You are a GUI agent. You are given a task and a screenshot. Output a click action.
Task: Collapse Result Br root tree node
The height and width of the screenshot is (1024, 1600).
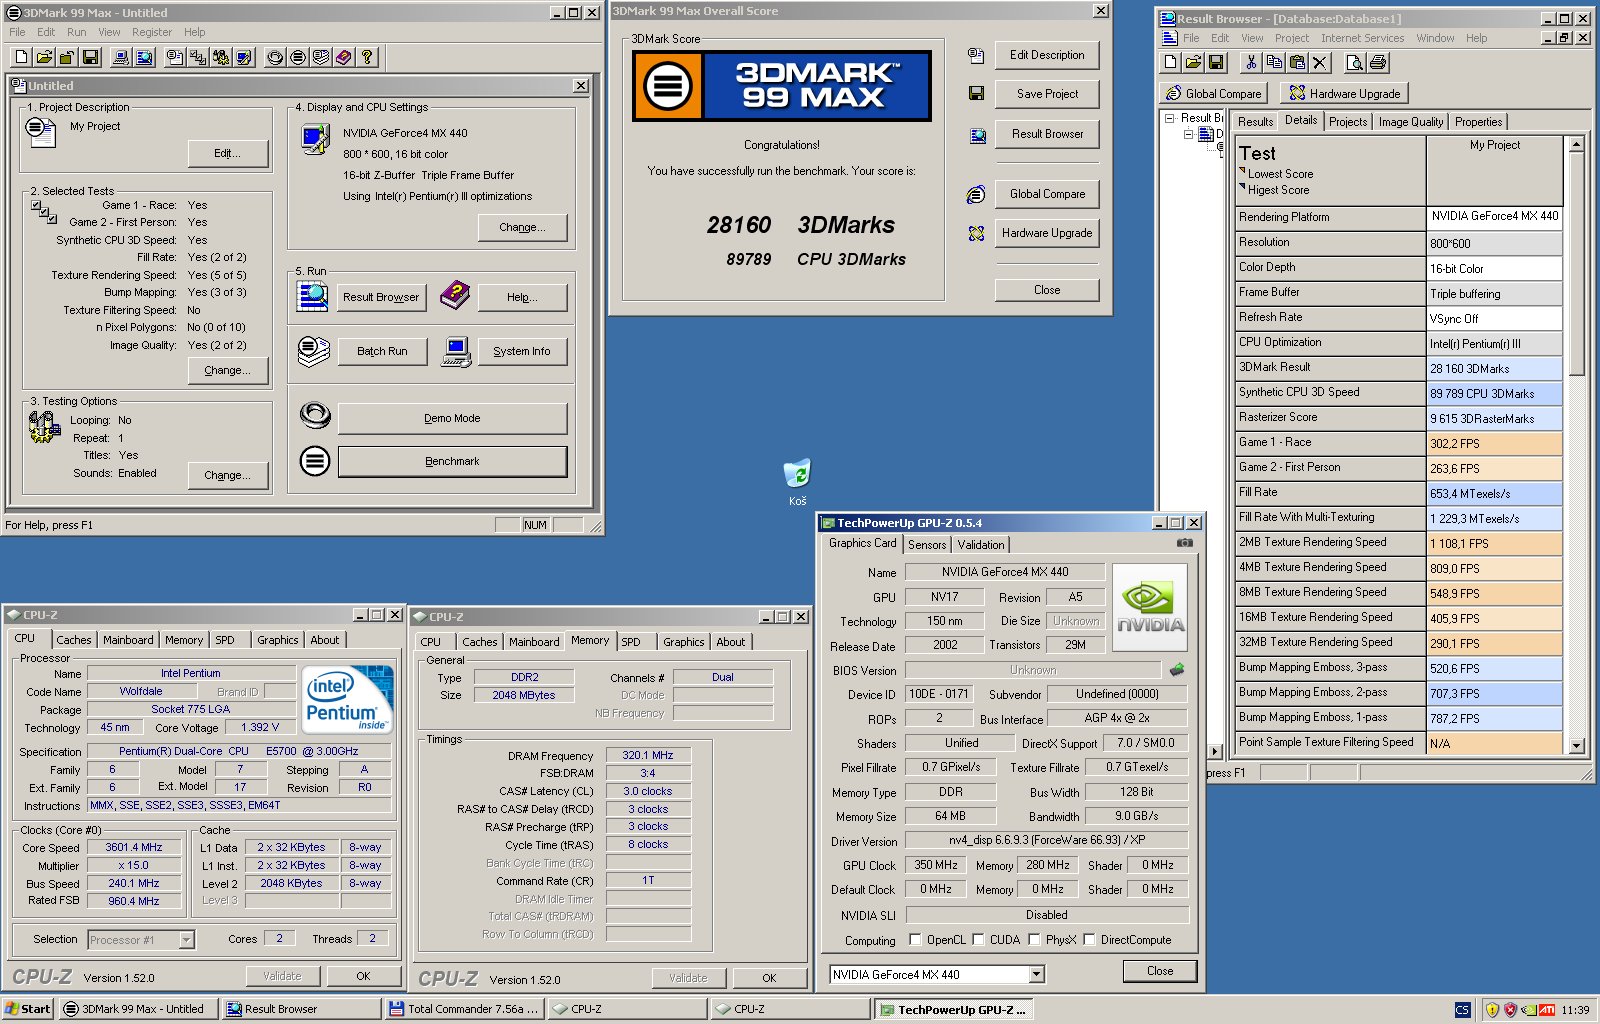point(1169,118)
